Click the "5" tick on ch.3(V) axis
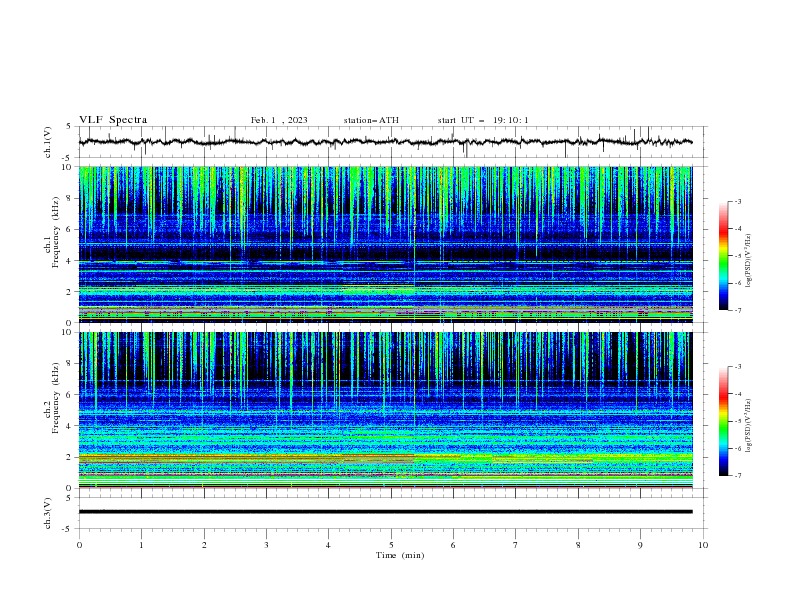Viewport: 792px width, 612px height. click(70, 498)
